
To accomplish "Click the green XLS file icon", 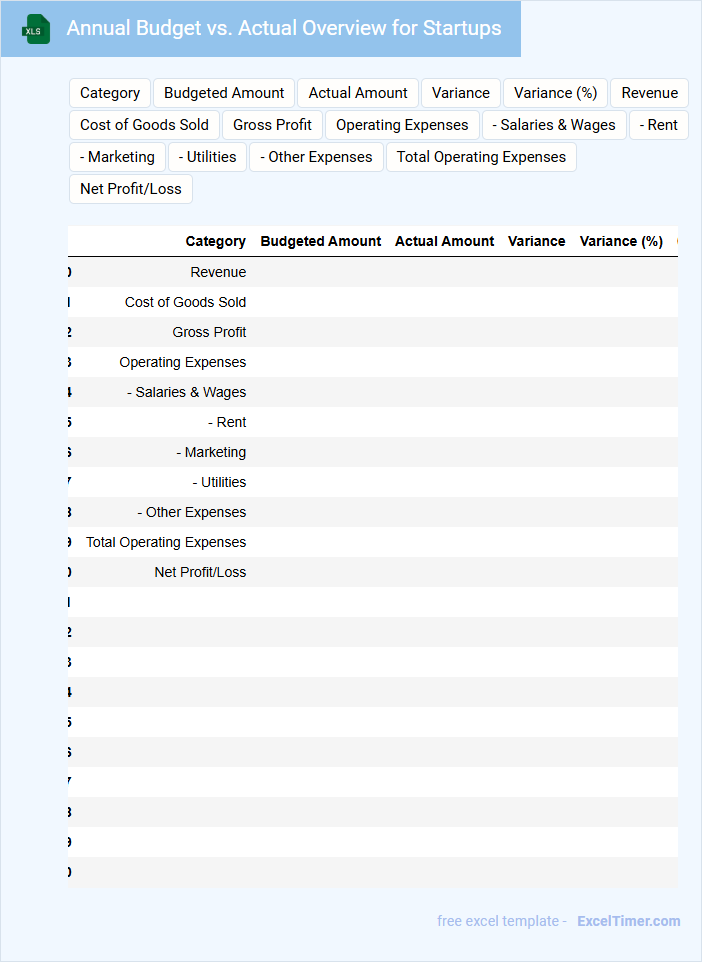I will [36, 29].
